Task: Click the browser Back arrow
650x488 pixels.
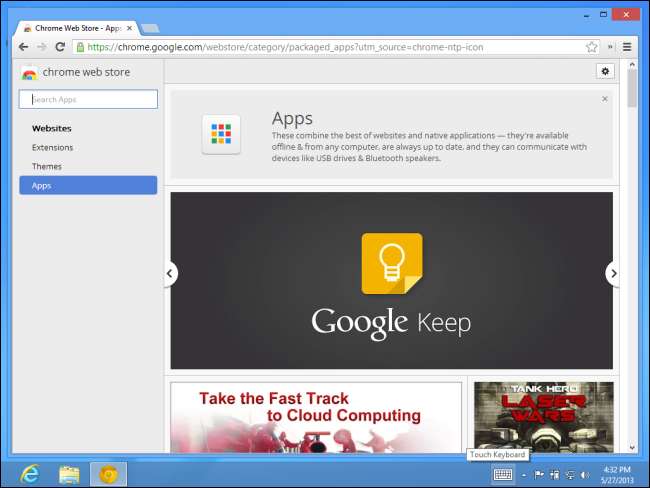Action: [x=24, y=46]
